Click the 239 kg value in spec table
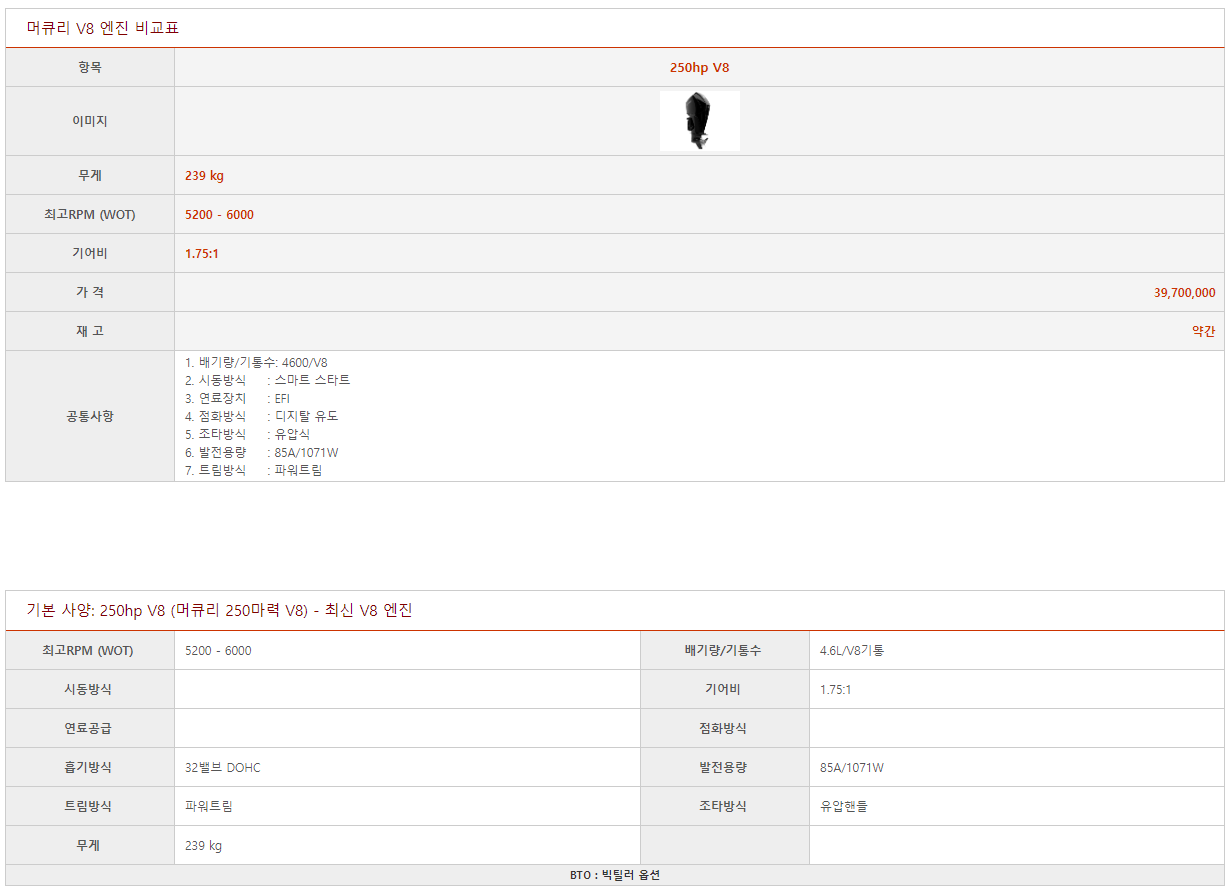The image size is (1232, 892). 204,845
